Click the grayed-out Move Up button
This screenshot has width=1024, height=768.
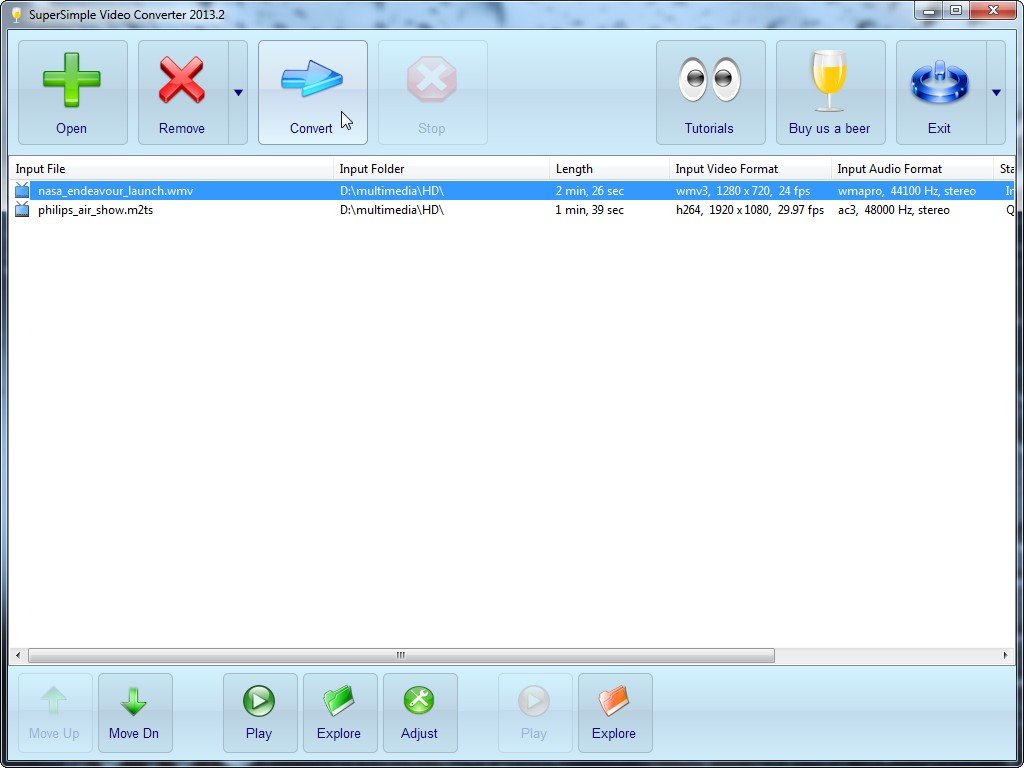point(55,712)
